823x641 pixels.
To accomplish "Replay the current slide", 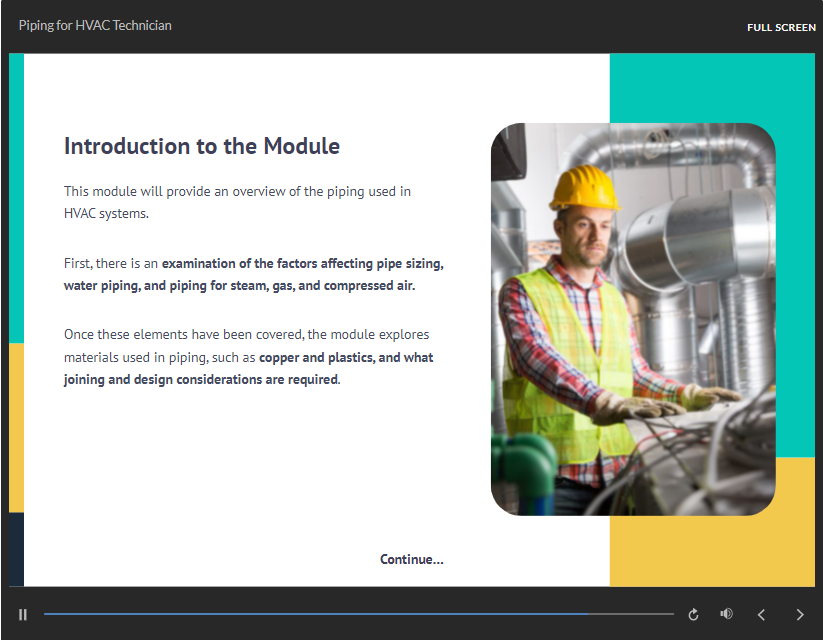I will [x=693, y=614].
